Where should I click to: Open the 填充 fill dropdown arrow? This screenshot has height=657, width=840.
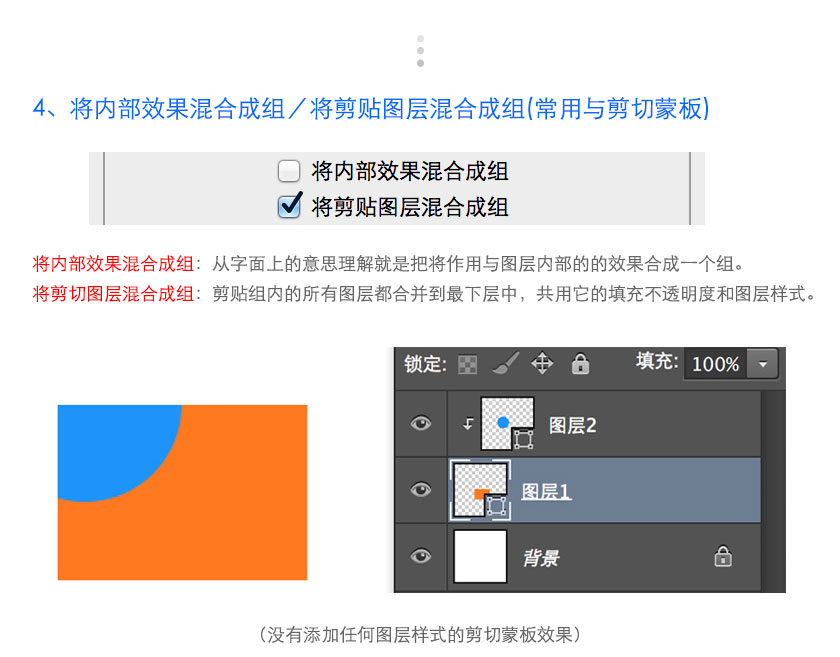pyautogui.click(x=763, y=364)
